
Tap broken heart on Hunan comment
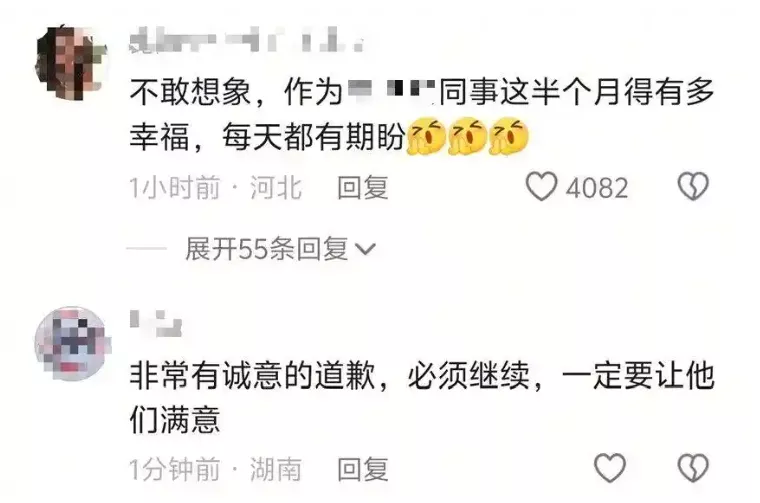point(693,468)
